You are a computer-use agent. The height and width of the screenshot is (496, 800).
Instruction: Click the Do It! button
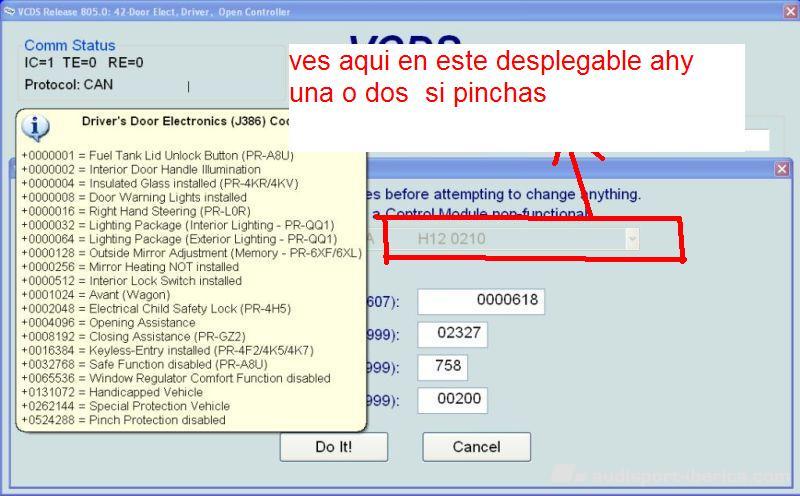(x=334, y=447)
